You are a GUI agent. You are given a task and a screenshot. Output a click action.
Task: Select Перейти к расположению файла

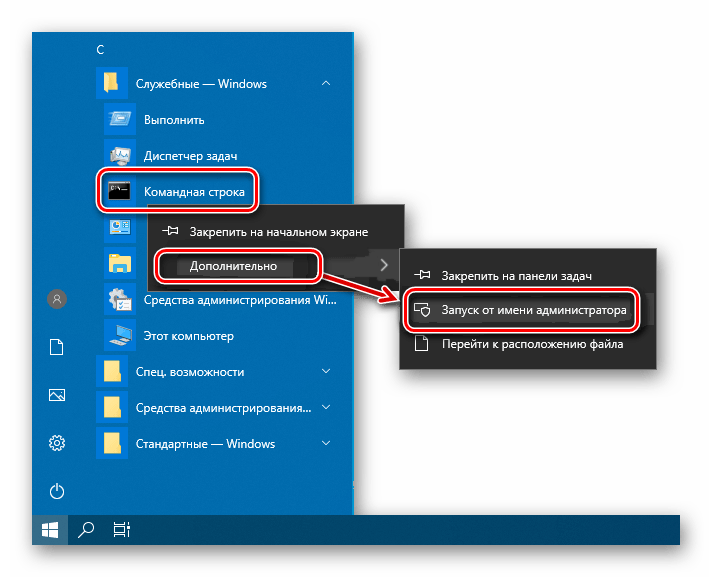click(x=528, y=344)
